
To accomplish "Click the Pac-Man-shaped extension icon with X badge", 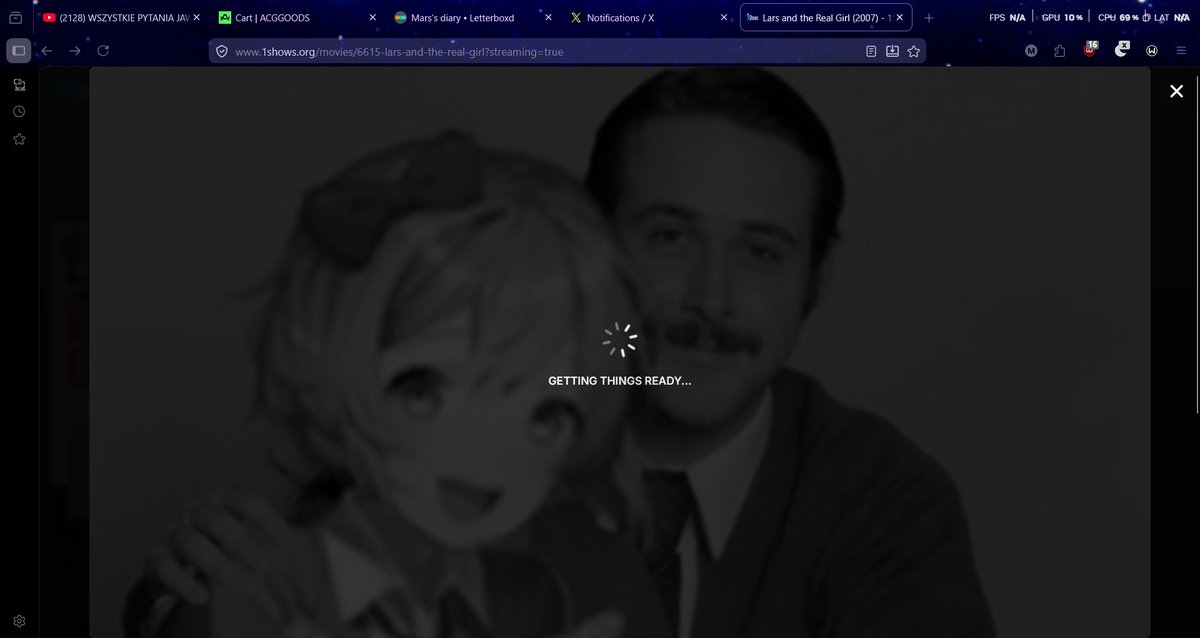I will (1121, 49).
